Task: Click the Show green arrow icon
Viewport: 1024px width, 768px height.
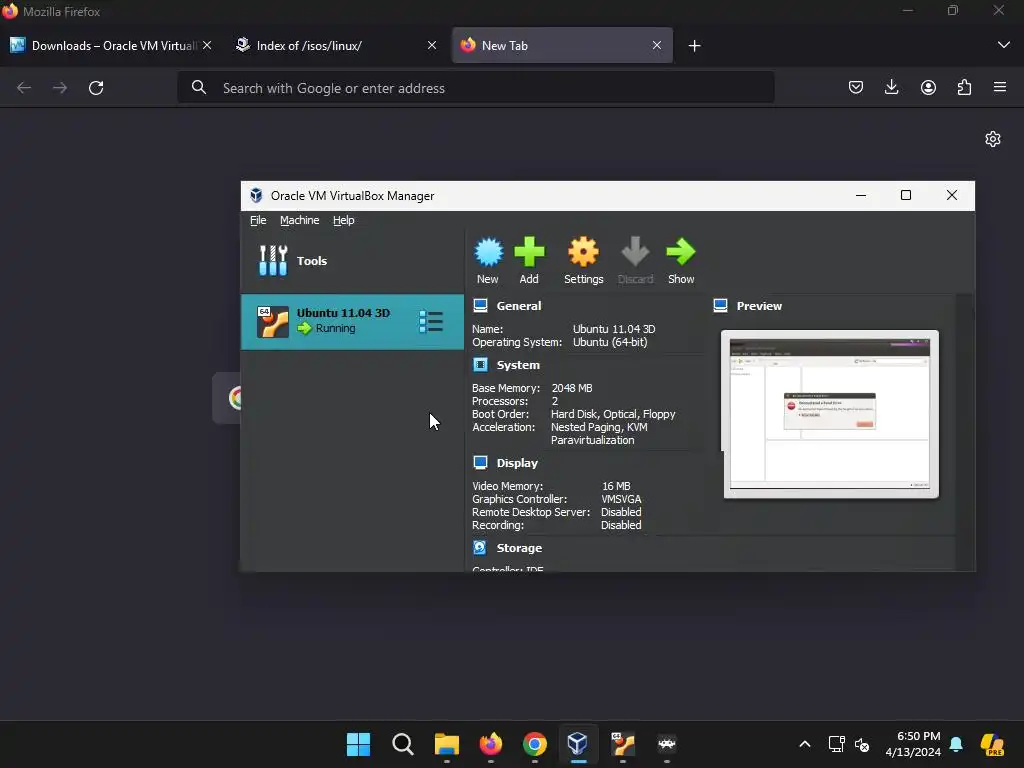Action: 680,253
